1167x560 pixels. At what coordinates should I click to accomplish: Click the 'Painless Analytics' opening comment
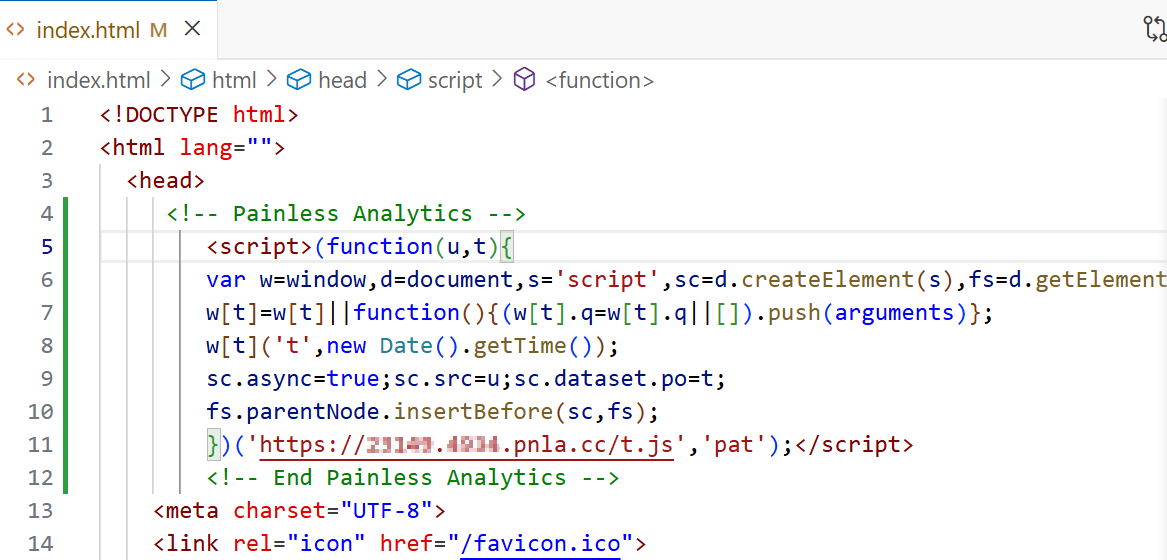point(347,214)
